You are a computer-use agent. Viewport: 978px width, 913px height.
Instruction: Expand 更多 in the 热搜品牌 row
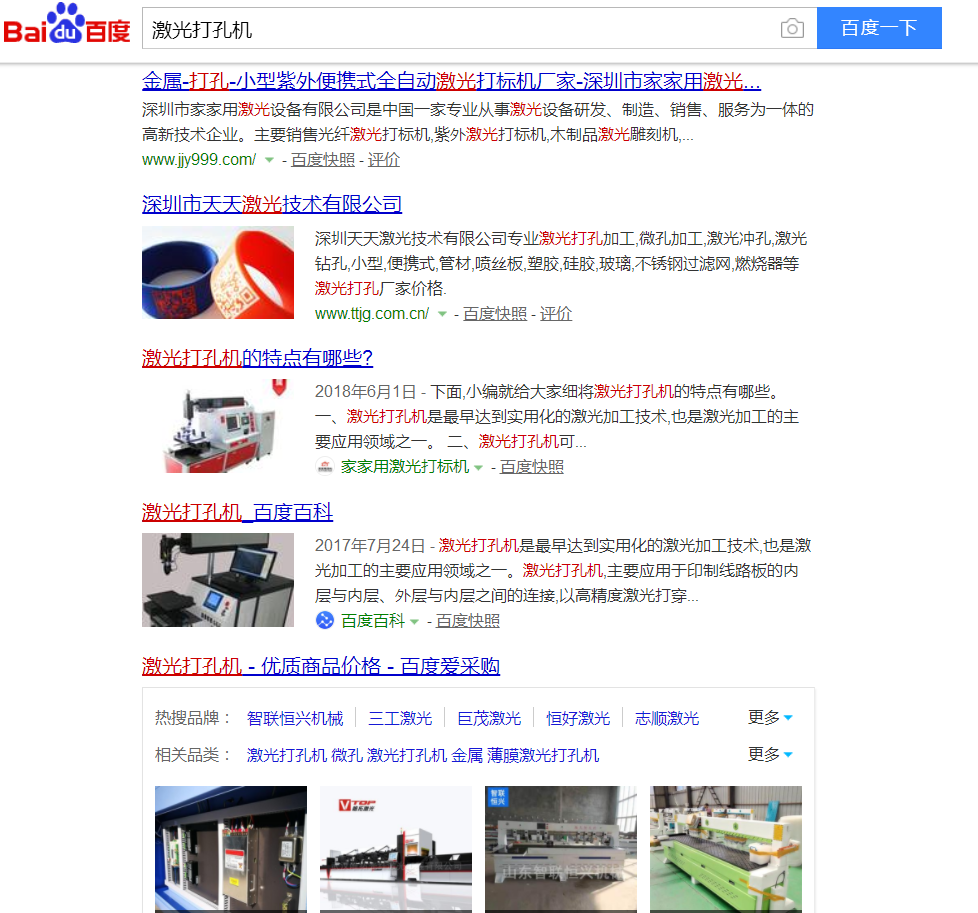click(x=770, y=718)
